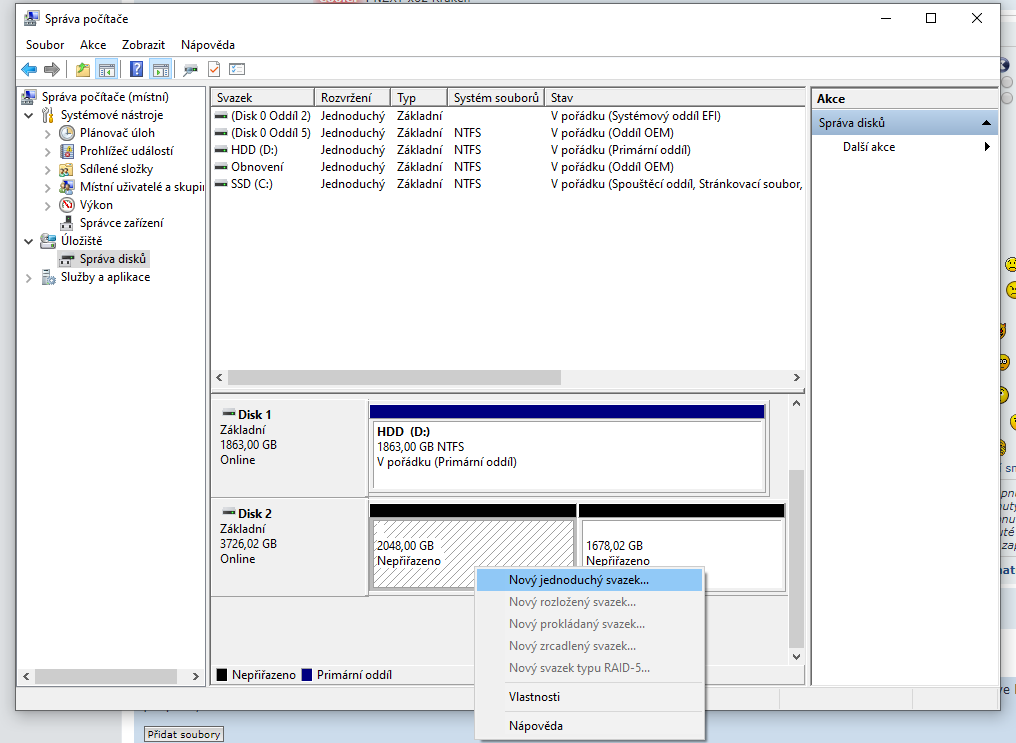This screenshot has height=743, width=1016.
Task: Expand Další akce submenu arrow
Action: click(987, 147)
